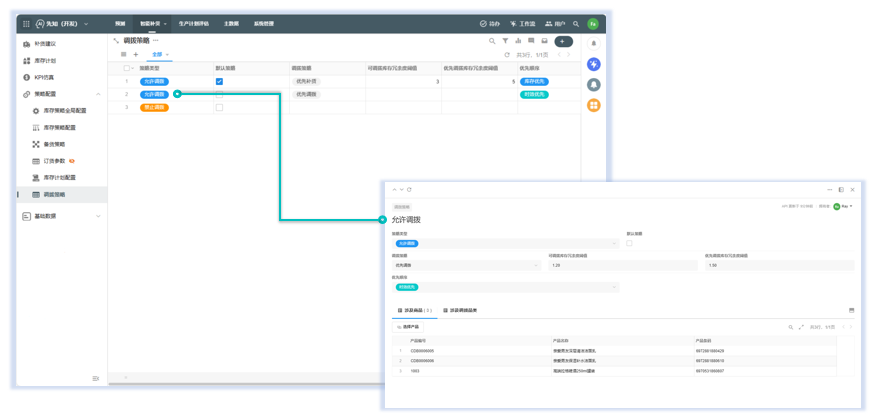The image size is (878, 420).
Task: Open the app launcher grid icon
Action: pos(26,24)
